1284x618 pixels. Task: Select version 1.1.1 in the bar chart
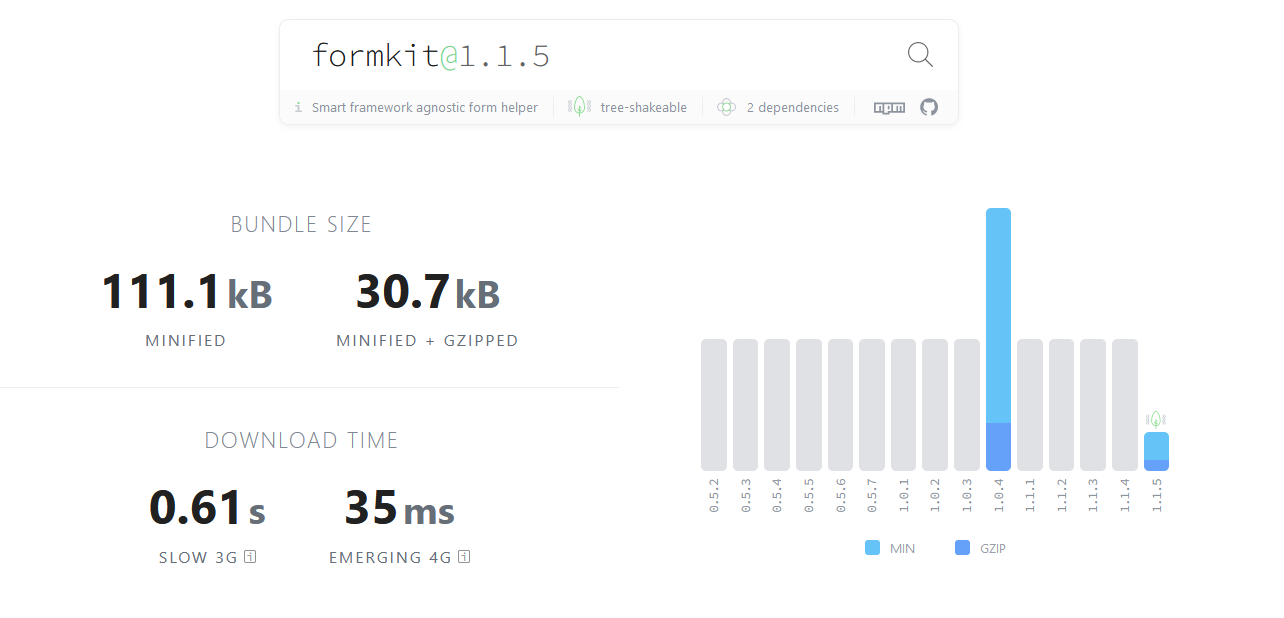[1029, 405]
